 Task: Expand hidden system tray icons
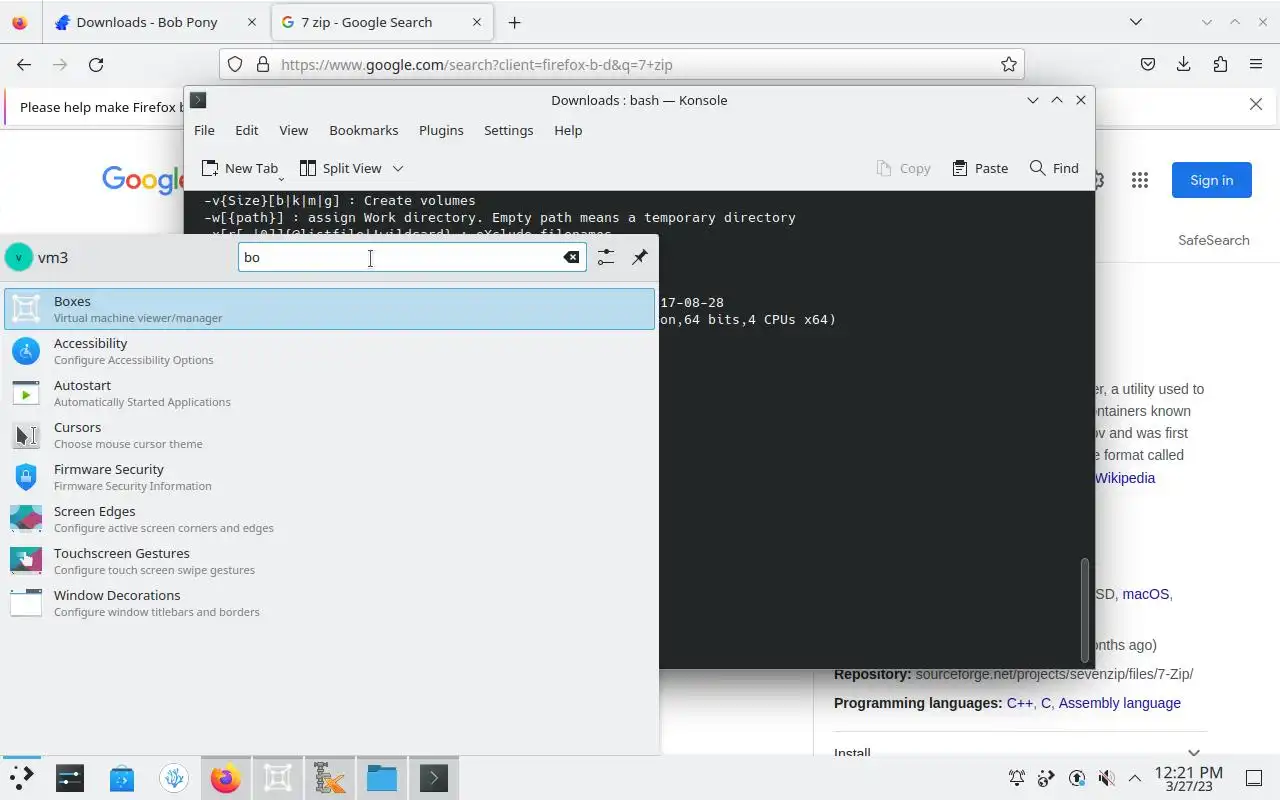tap(1135, 778)
